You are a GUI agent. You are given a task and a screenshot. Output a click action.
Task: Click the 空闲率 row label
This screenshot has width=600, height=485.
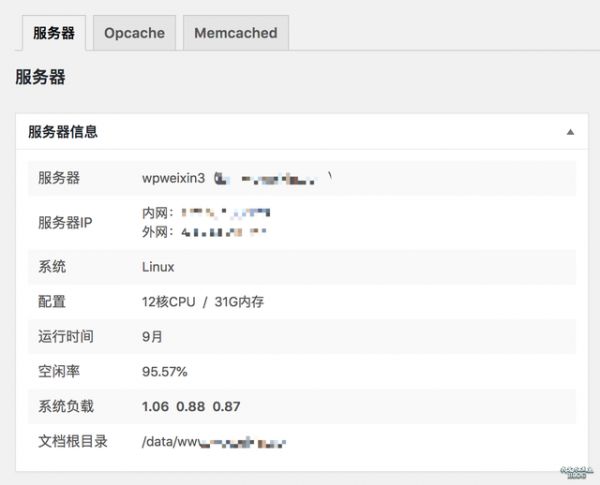coord(58,372)
